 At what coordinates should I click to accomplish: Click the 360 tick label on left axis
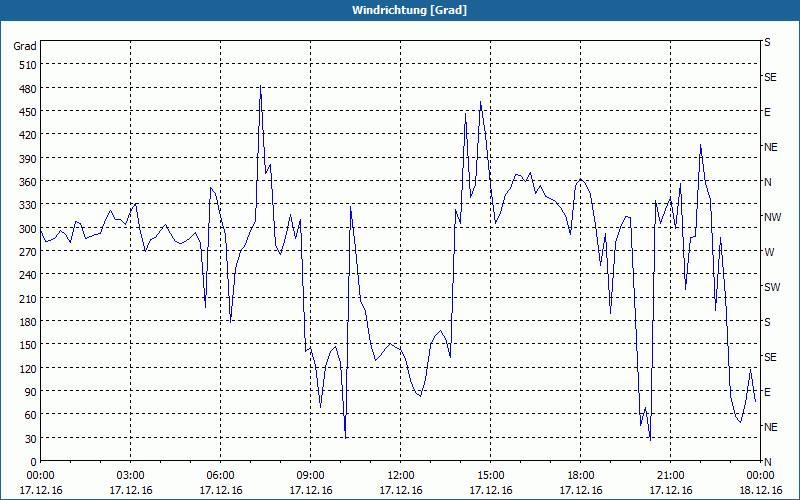pos(25,182)
